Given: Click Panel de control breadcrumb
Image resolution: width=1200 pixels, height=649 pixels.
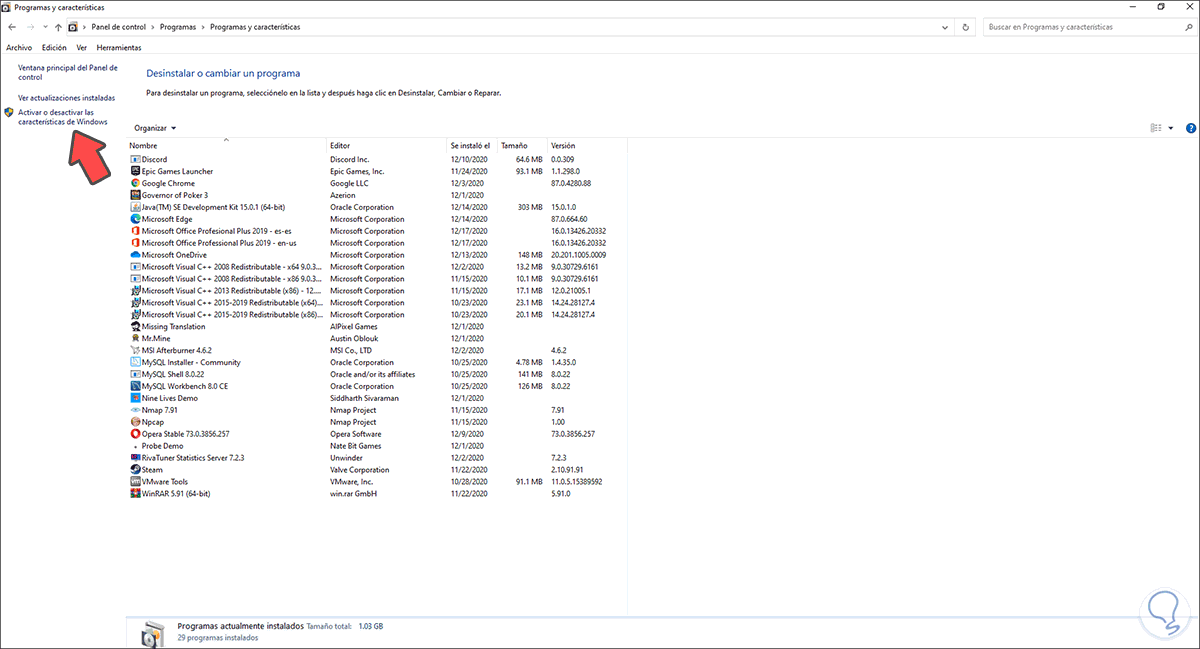Looking at the screenshot, I should [117, 27].
